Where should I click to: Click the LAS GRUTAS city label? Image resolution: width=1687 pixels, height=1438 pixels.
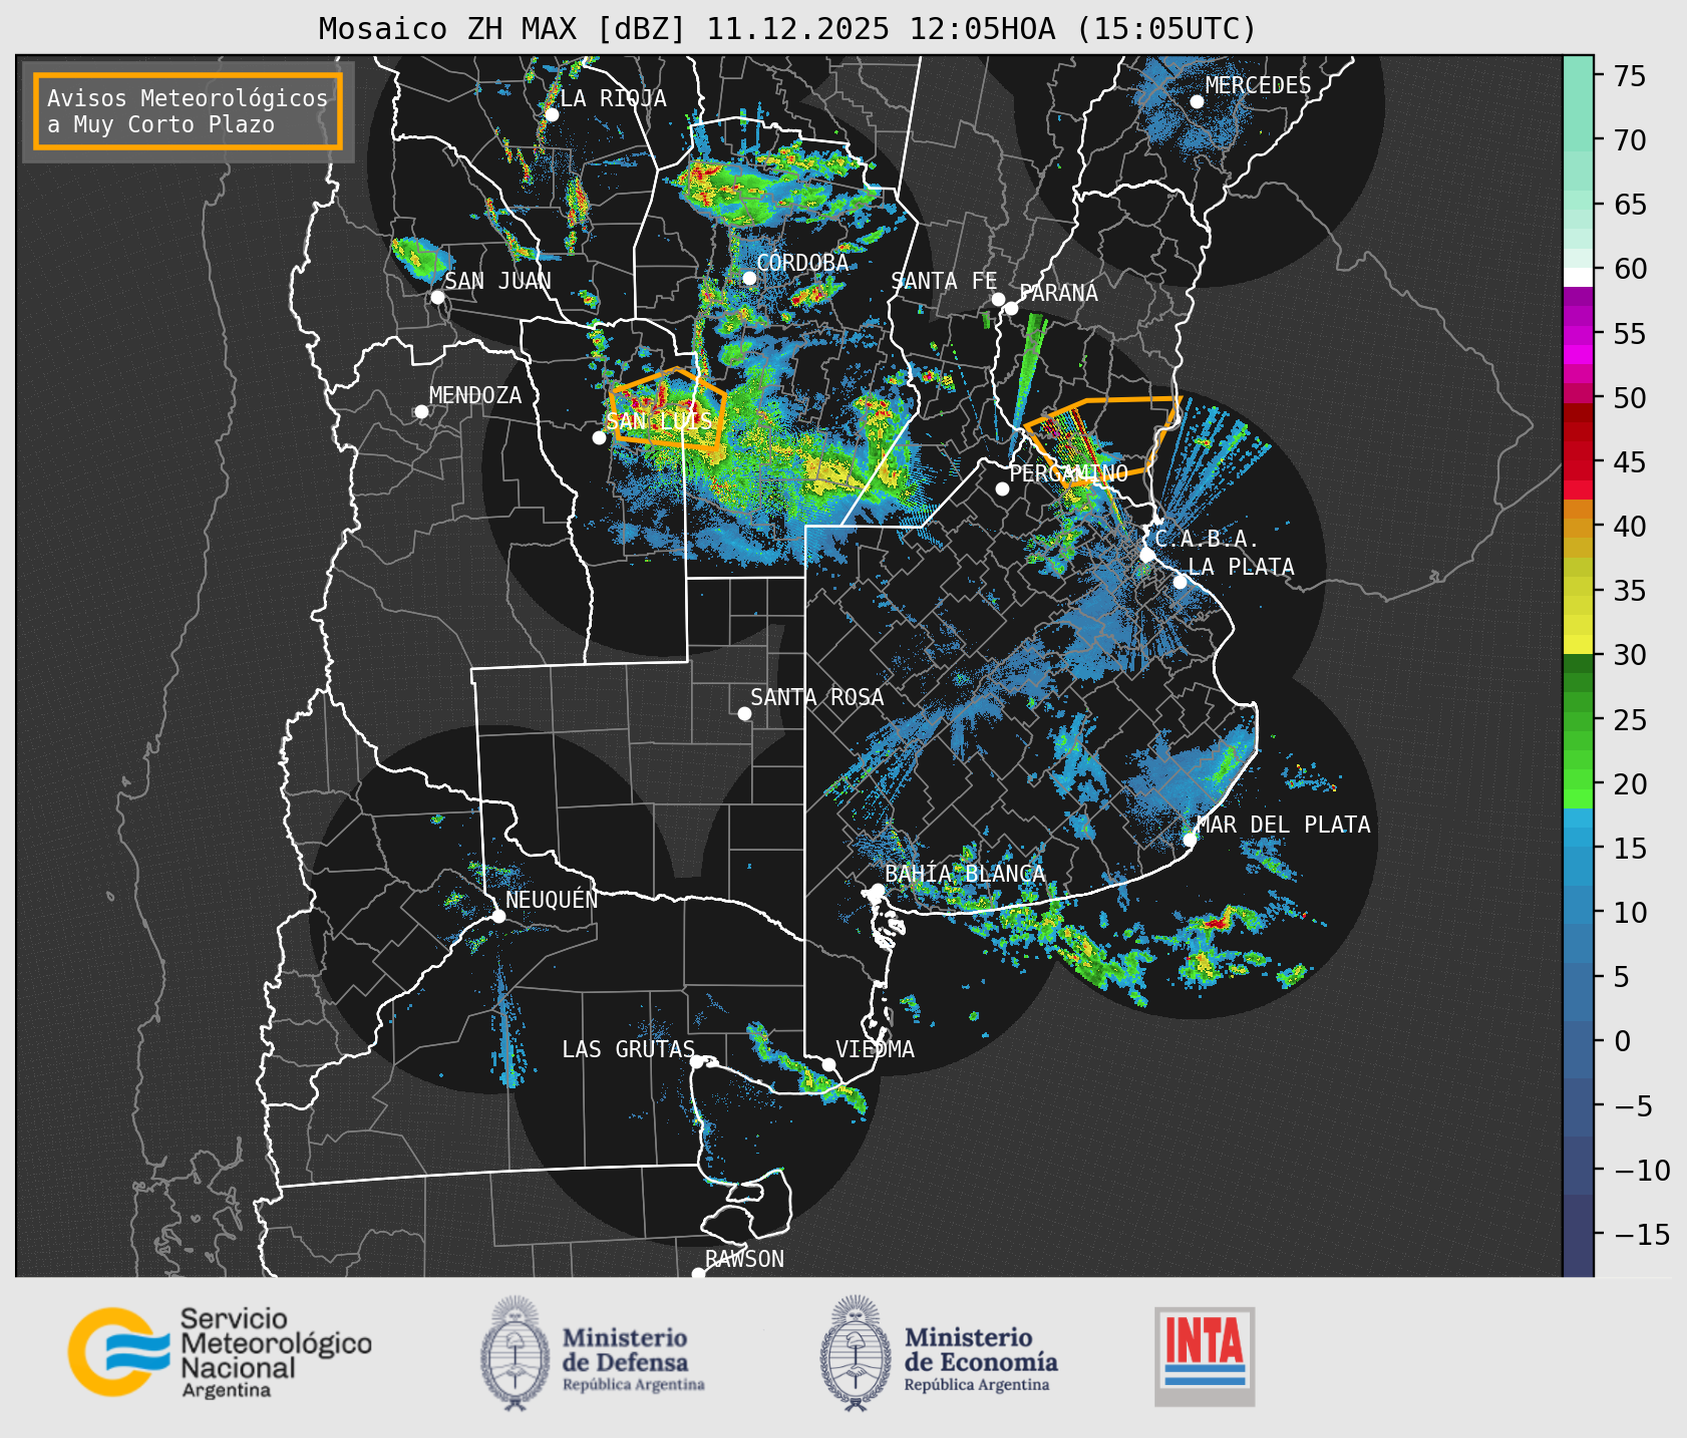tap(628, 1049)
